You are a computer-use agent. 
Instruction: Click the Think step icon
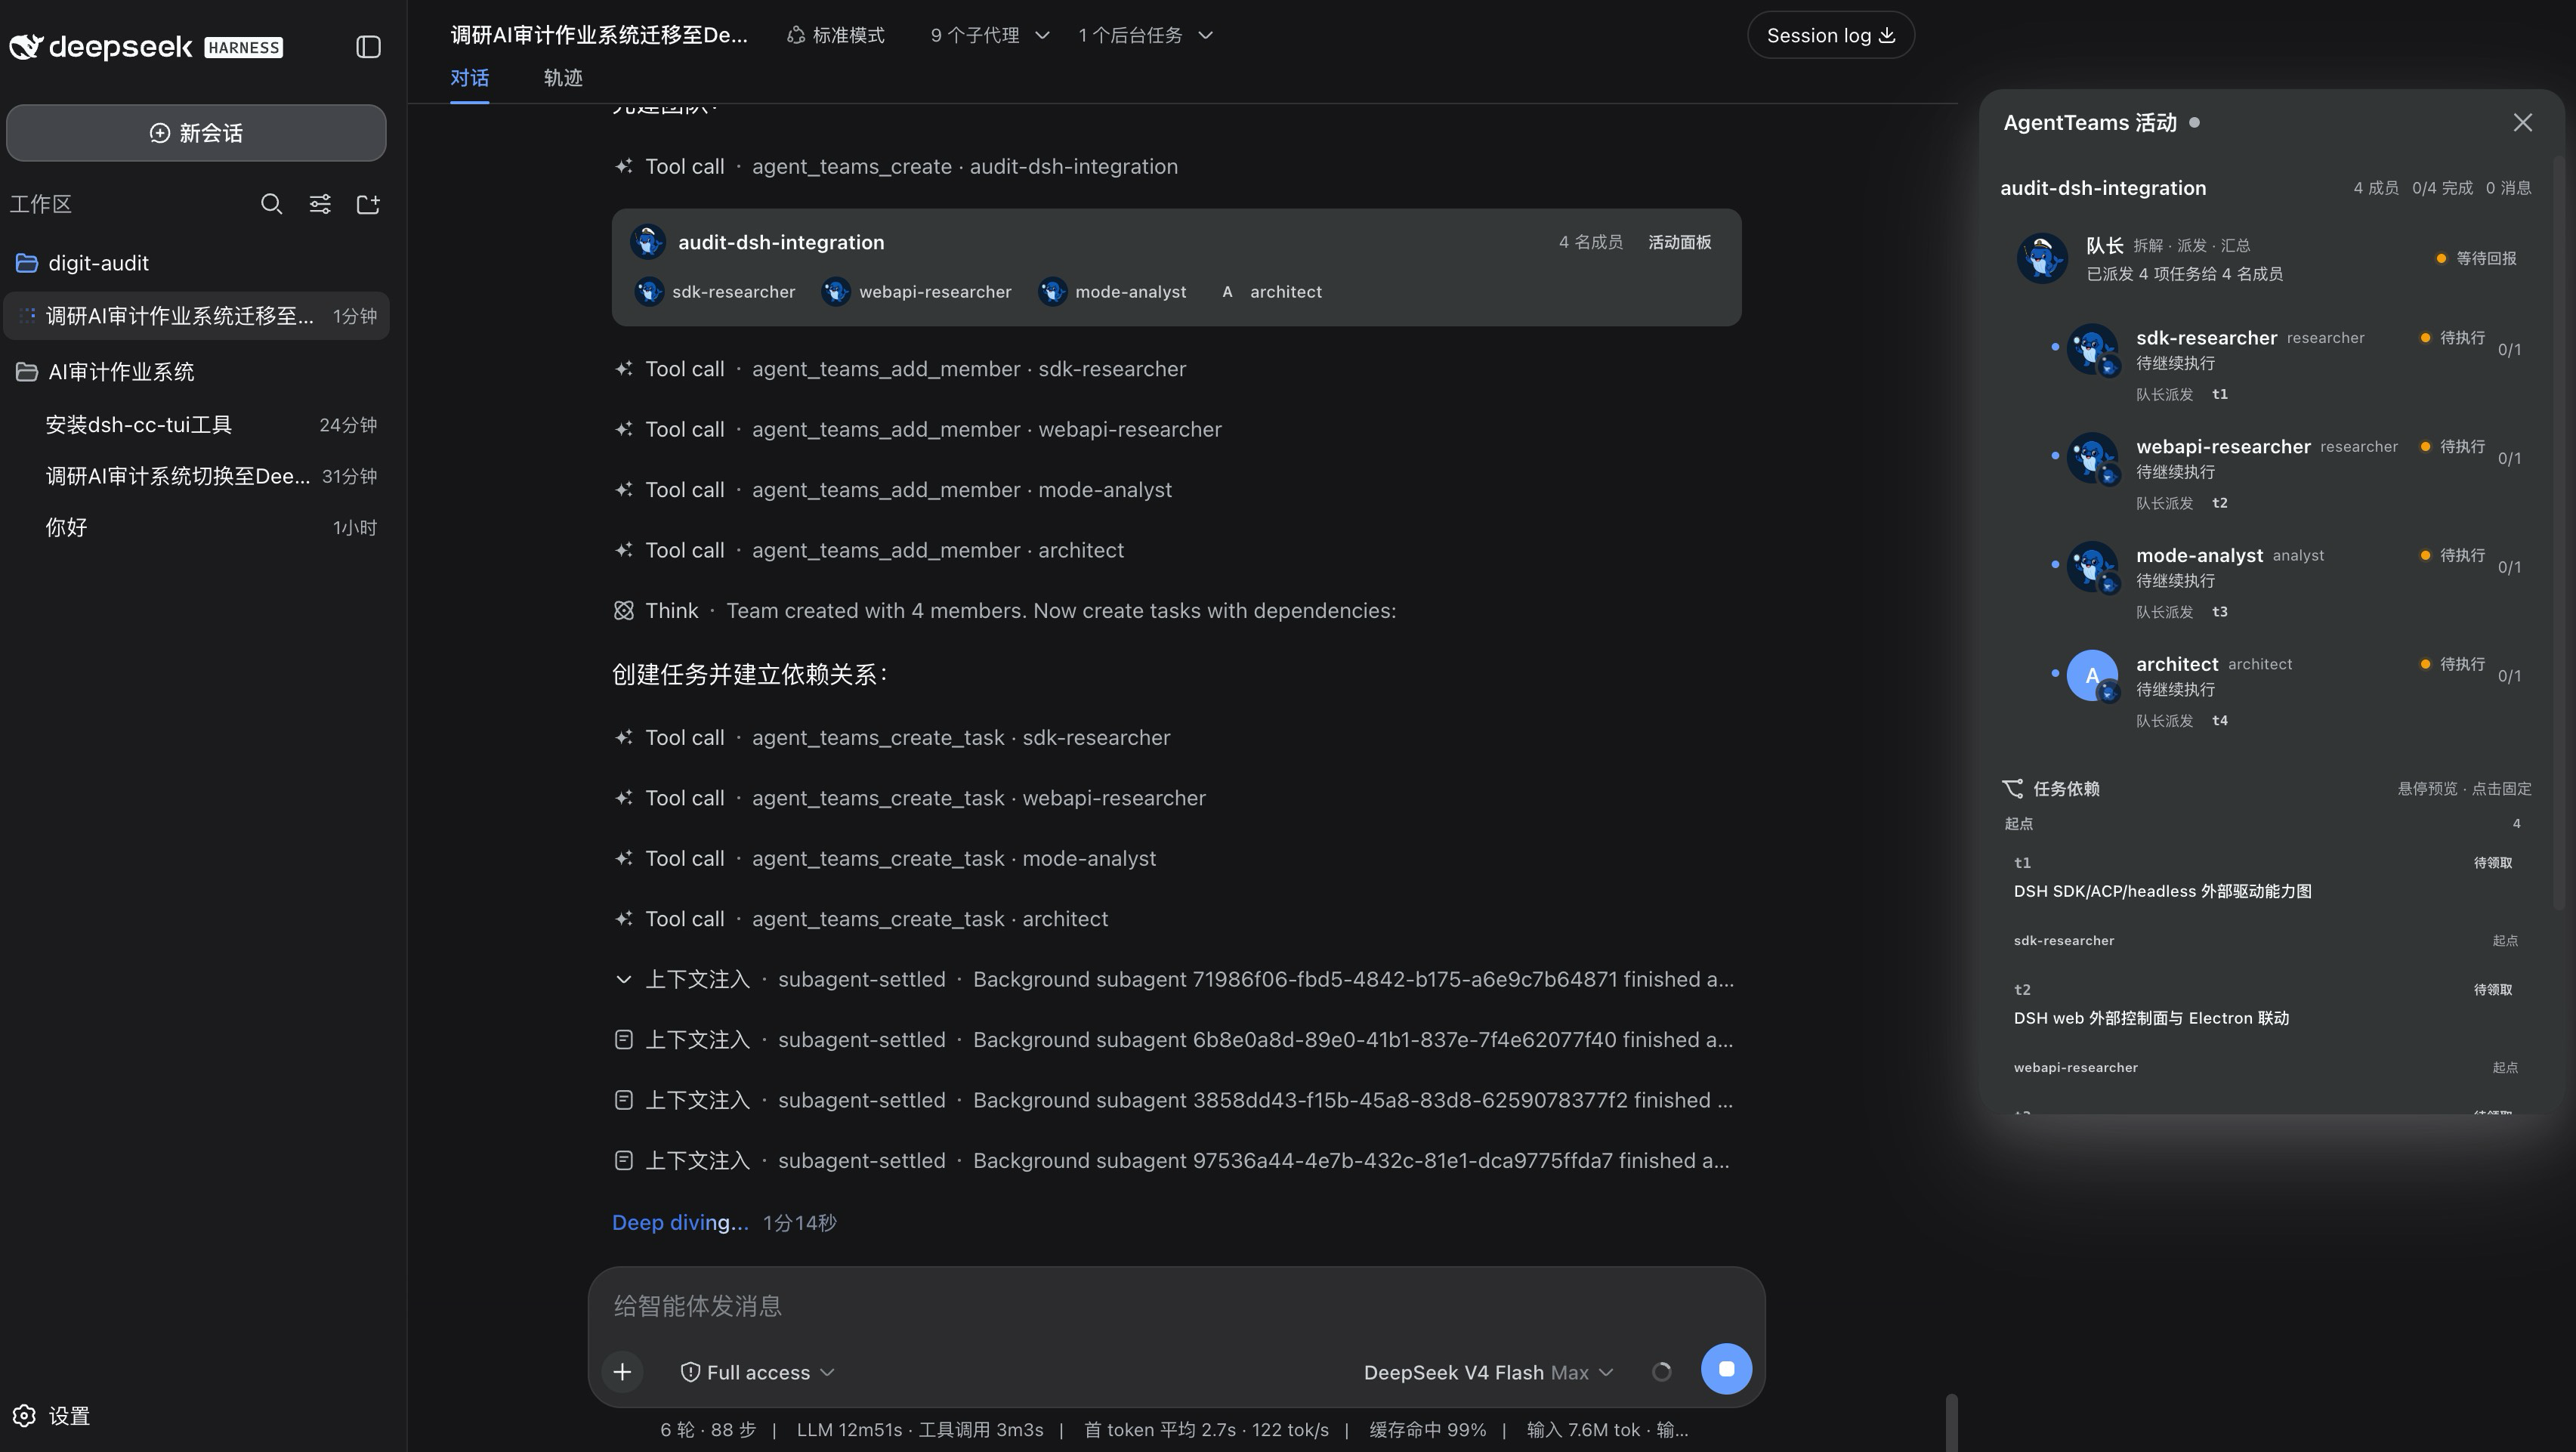tap(624, 611)
